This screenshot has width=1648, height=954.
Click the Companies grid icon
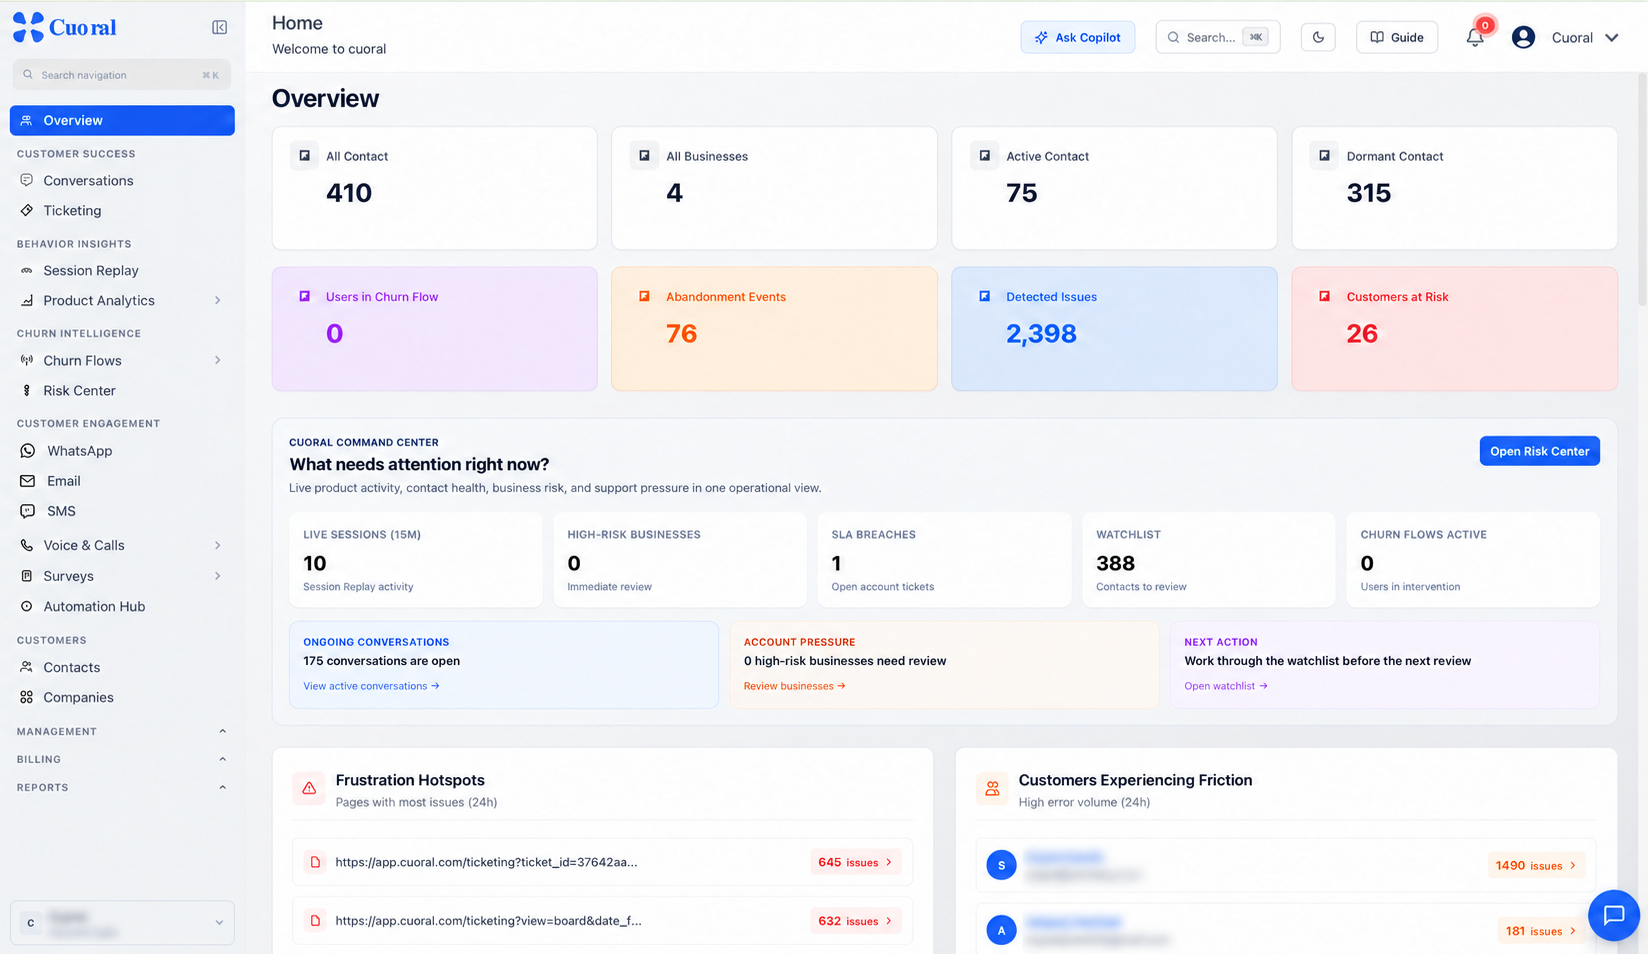[27, 697]
